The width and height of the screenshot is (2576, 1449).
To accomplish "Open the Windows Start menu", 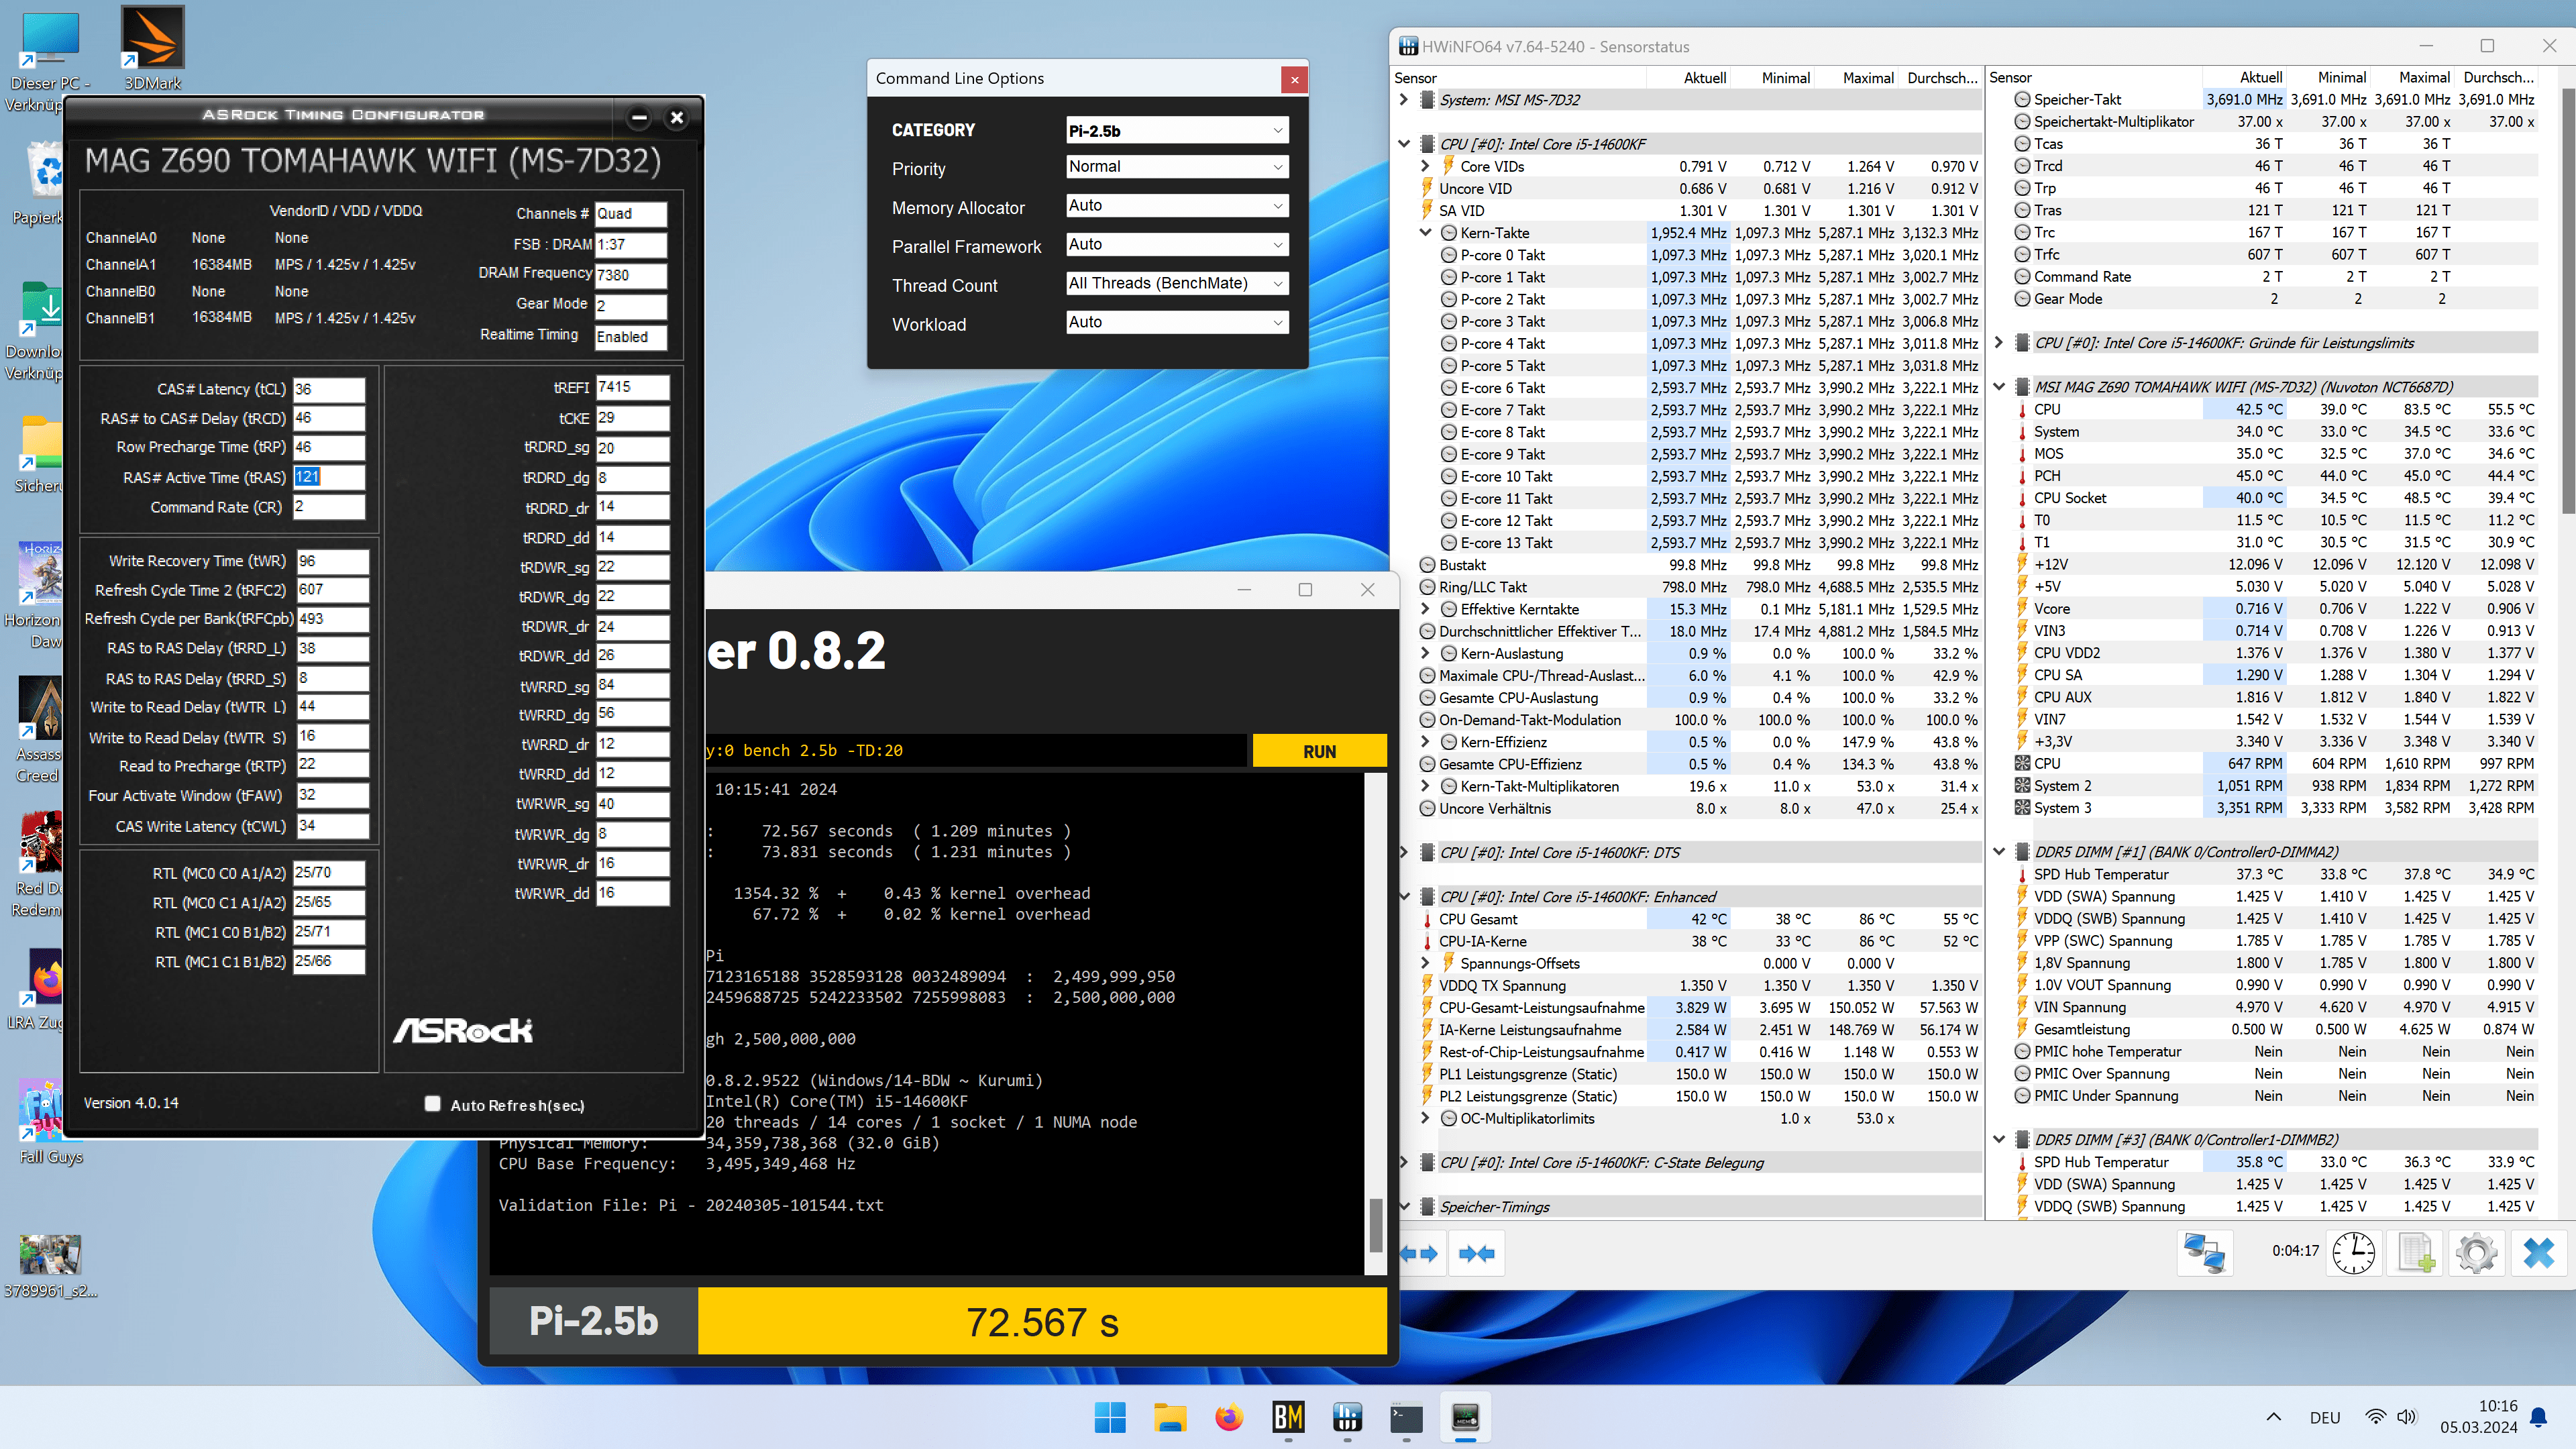I will [1110, 1417].
